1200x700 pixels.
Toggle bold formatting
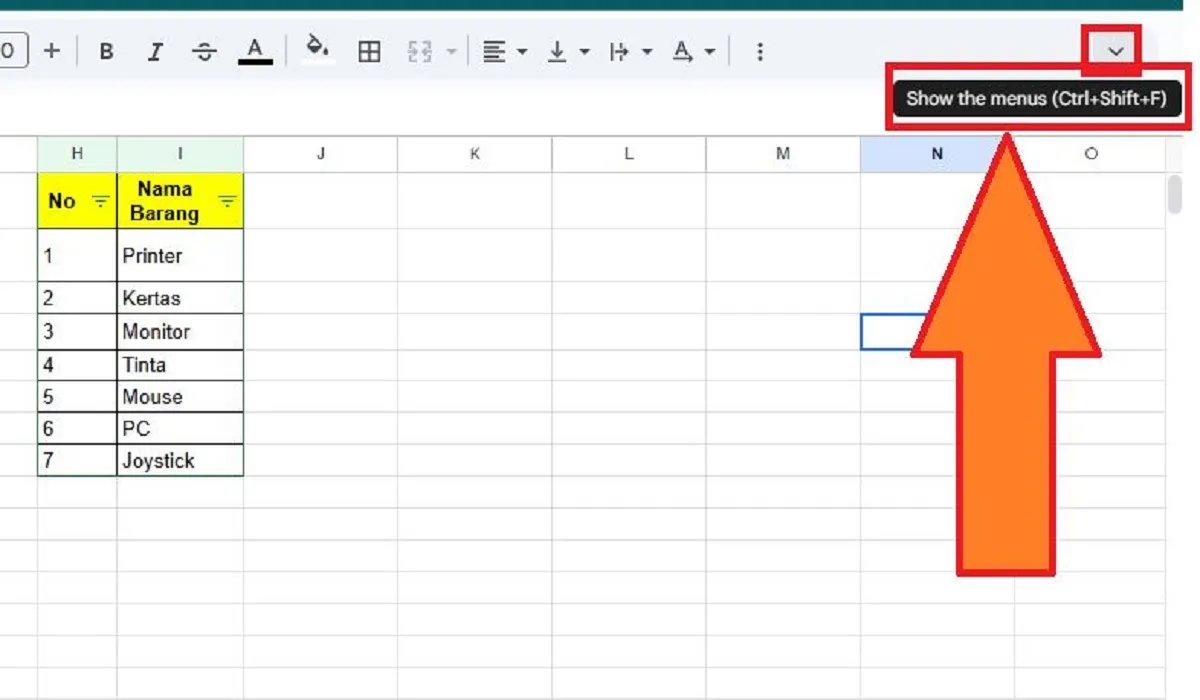pyautogui.click(x=107, y=52)
